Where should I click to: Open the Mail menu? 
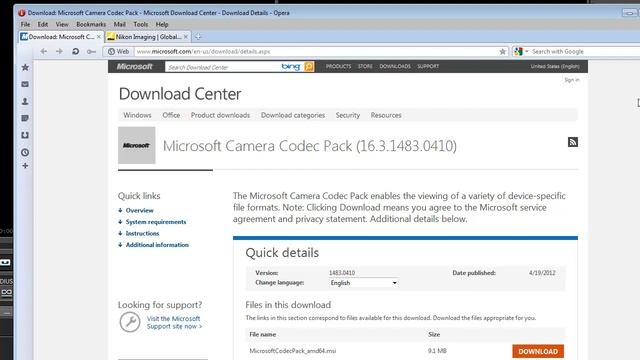tap(120, 24)
